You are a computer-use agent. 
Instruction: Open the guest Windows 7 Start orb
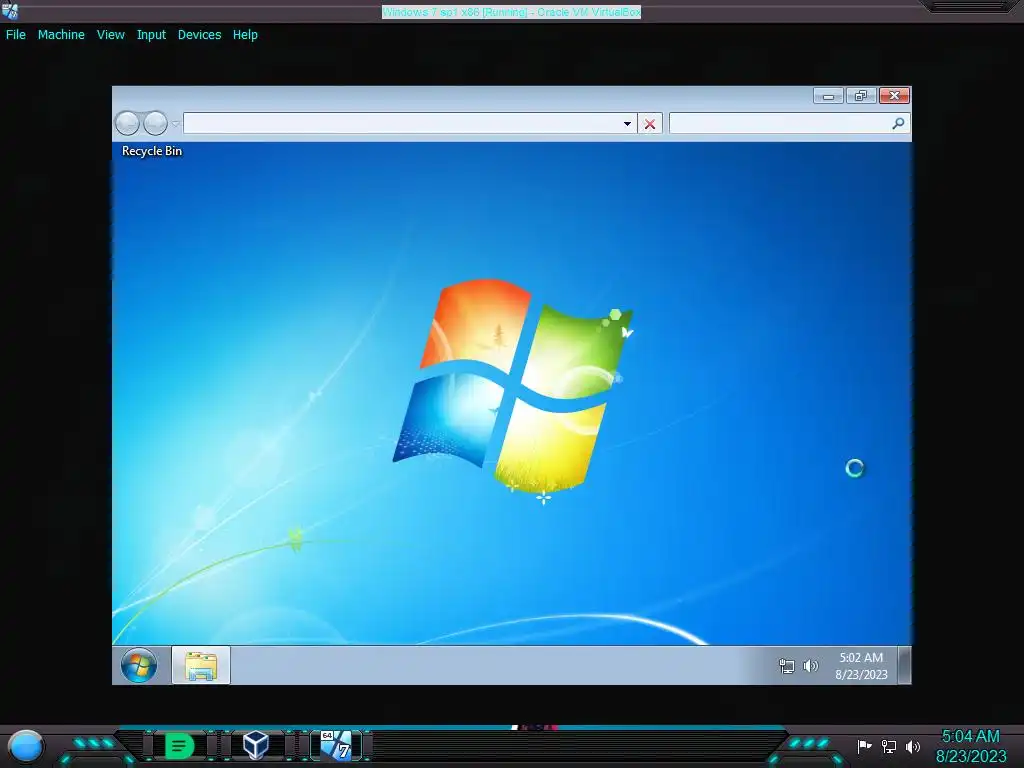[138, 665]
